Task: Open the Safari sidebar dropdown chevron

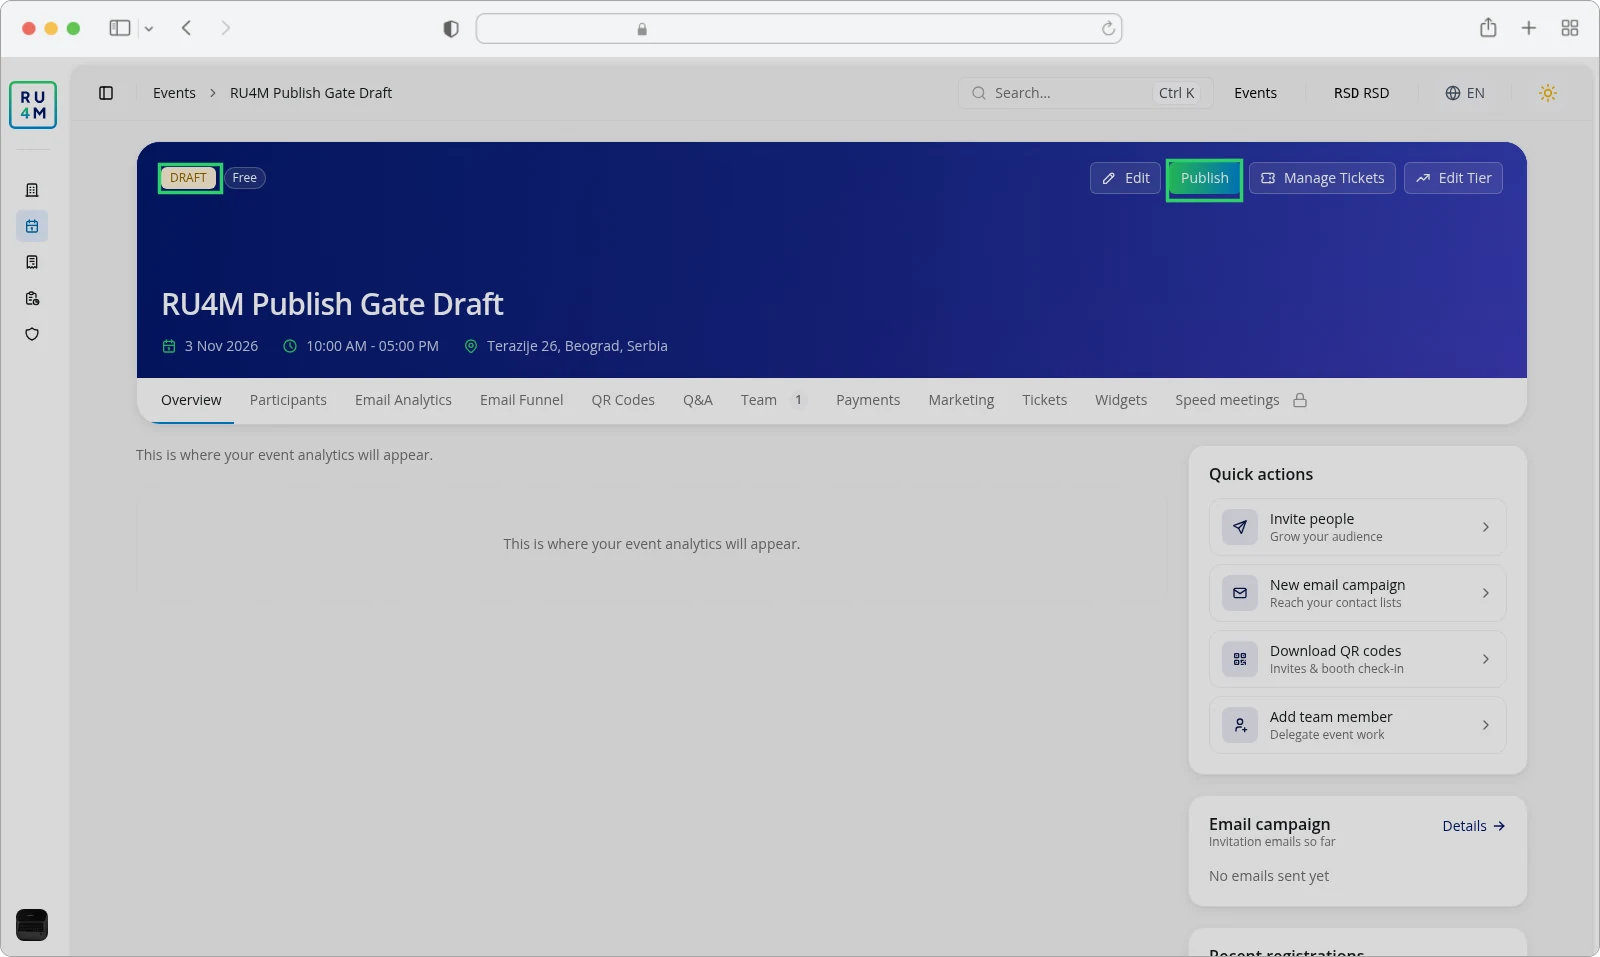Action: [149, 29]
